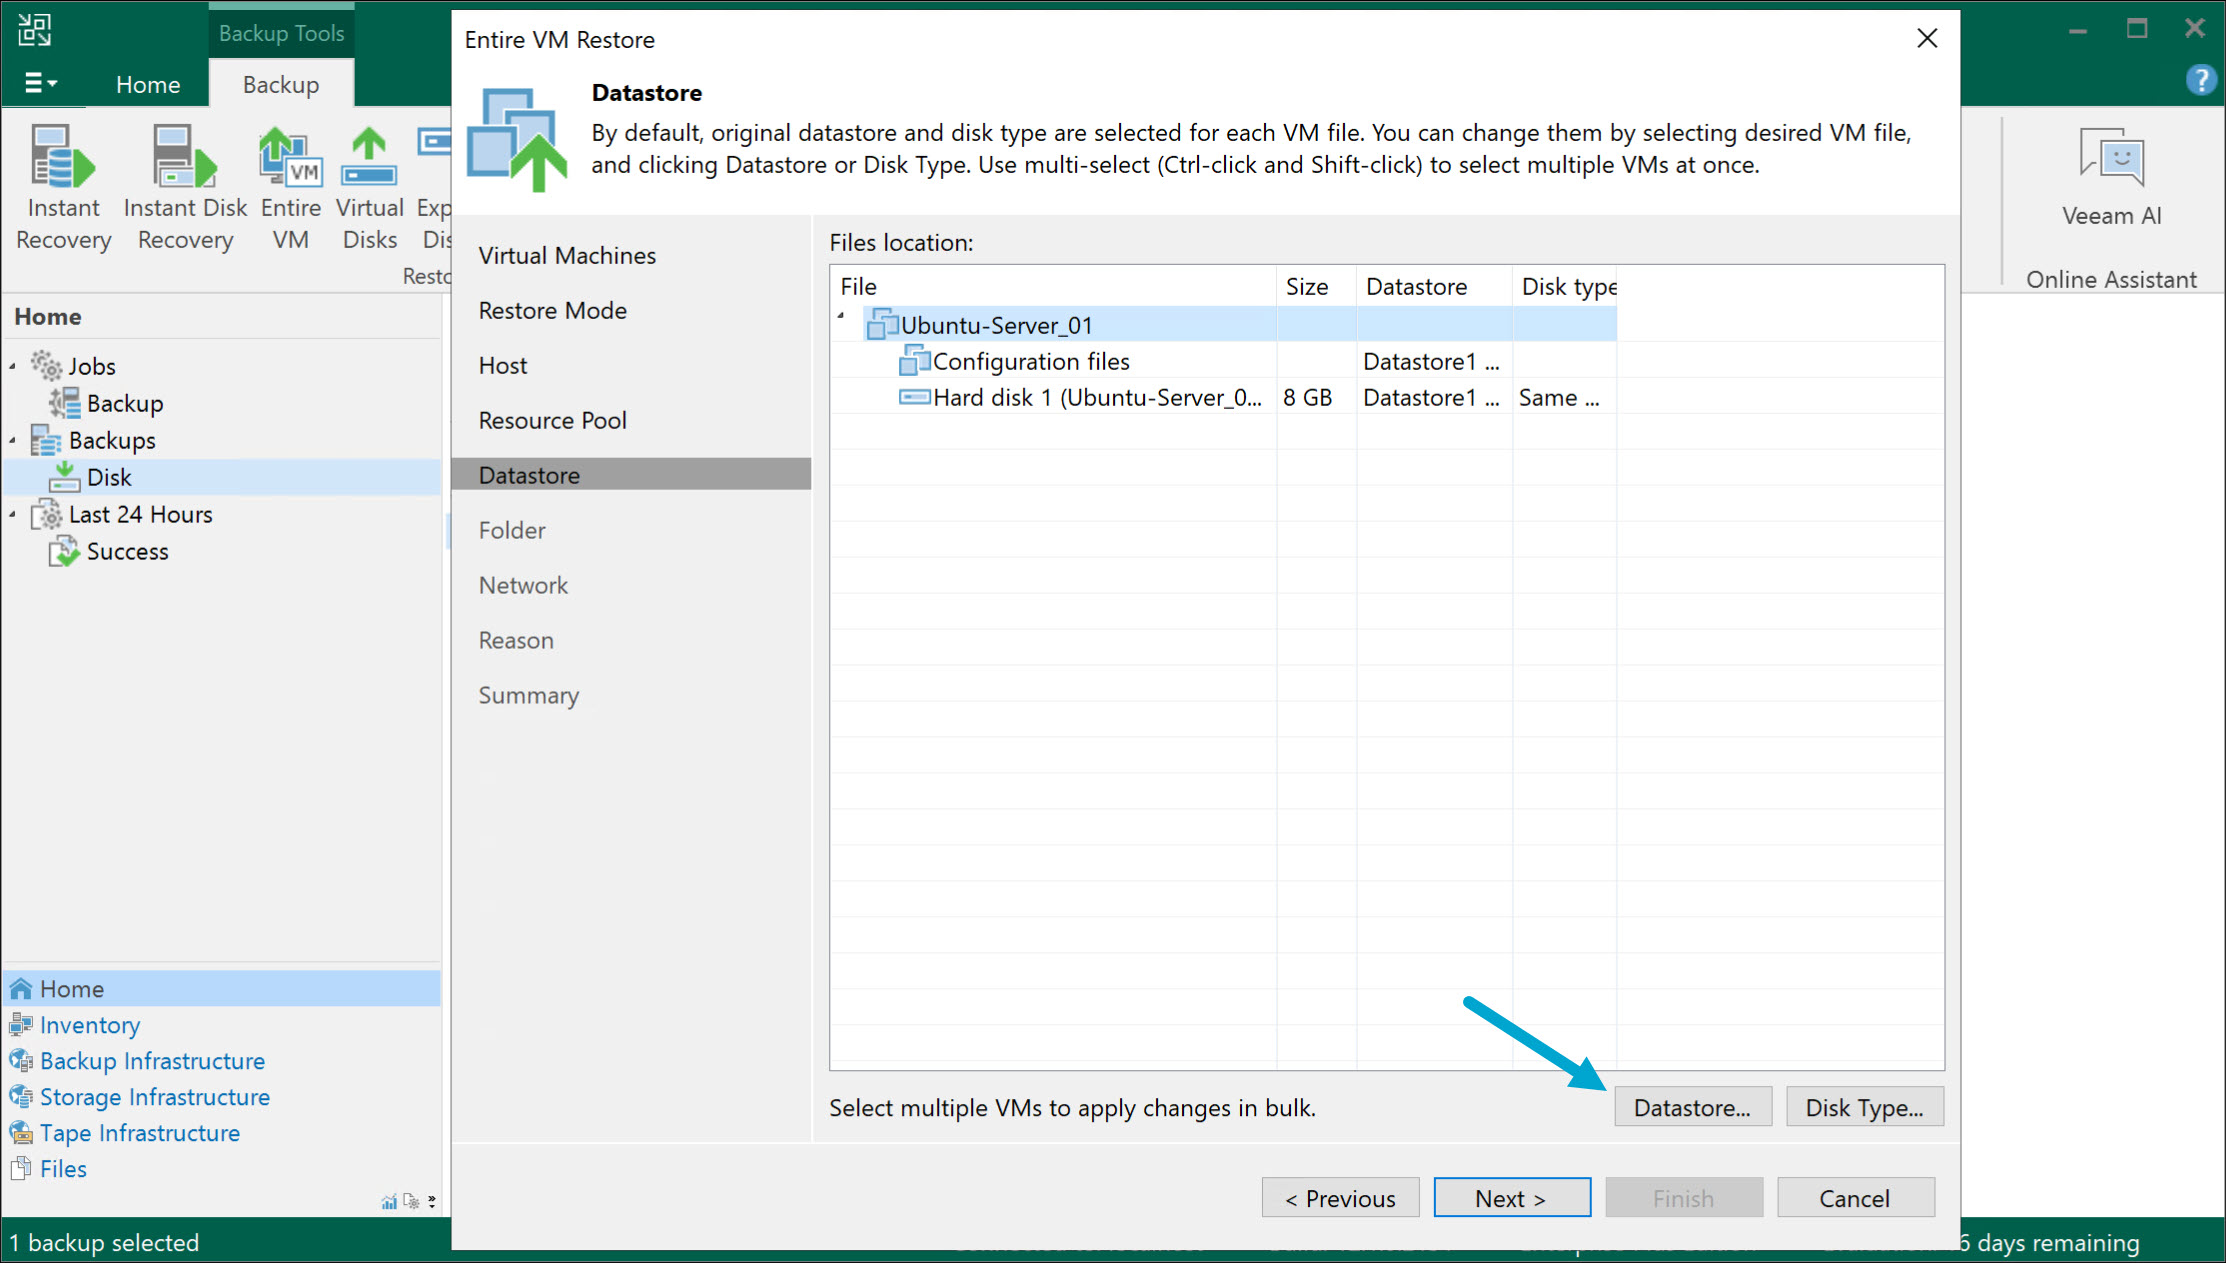This screenshot has height=1263, width=2226.
Task: Collapse the Jobs tree node
Action: pyautogui.click(x=14, y=366)
